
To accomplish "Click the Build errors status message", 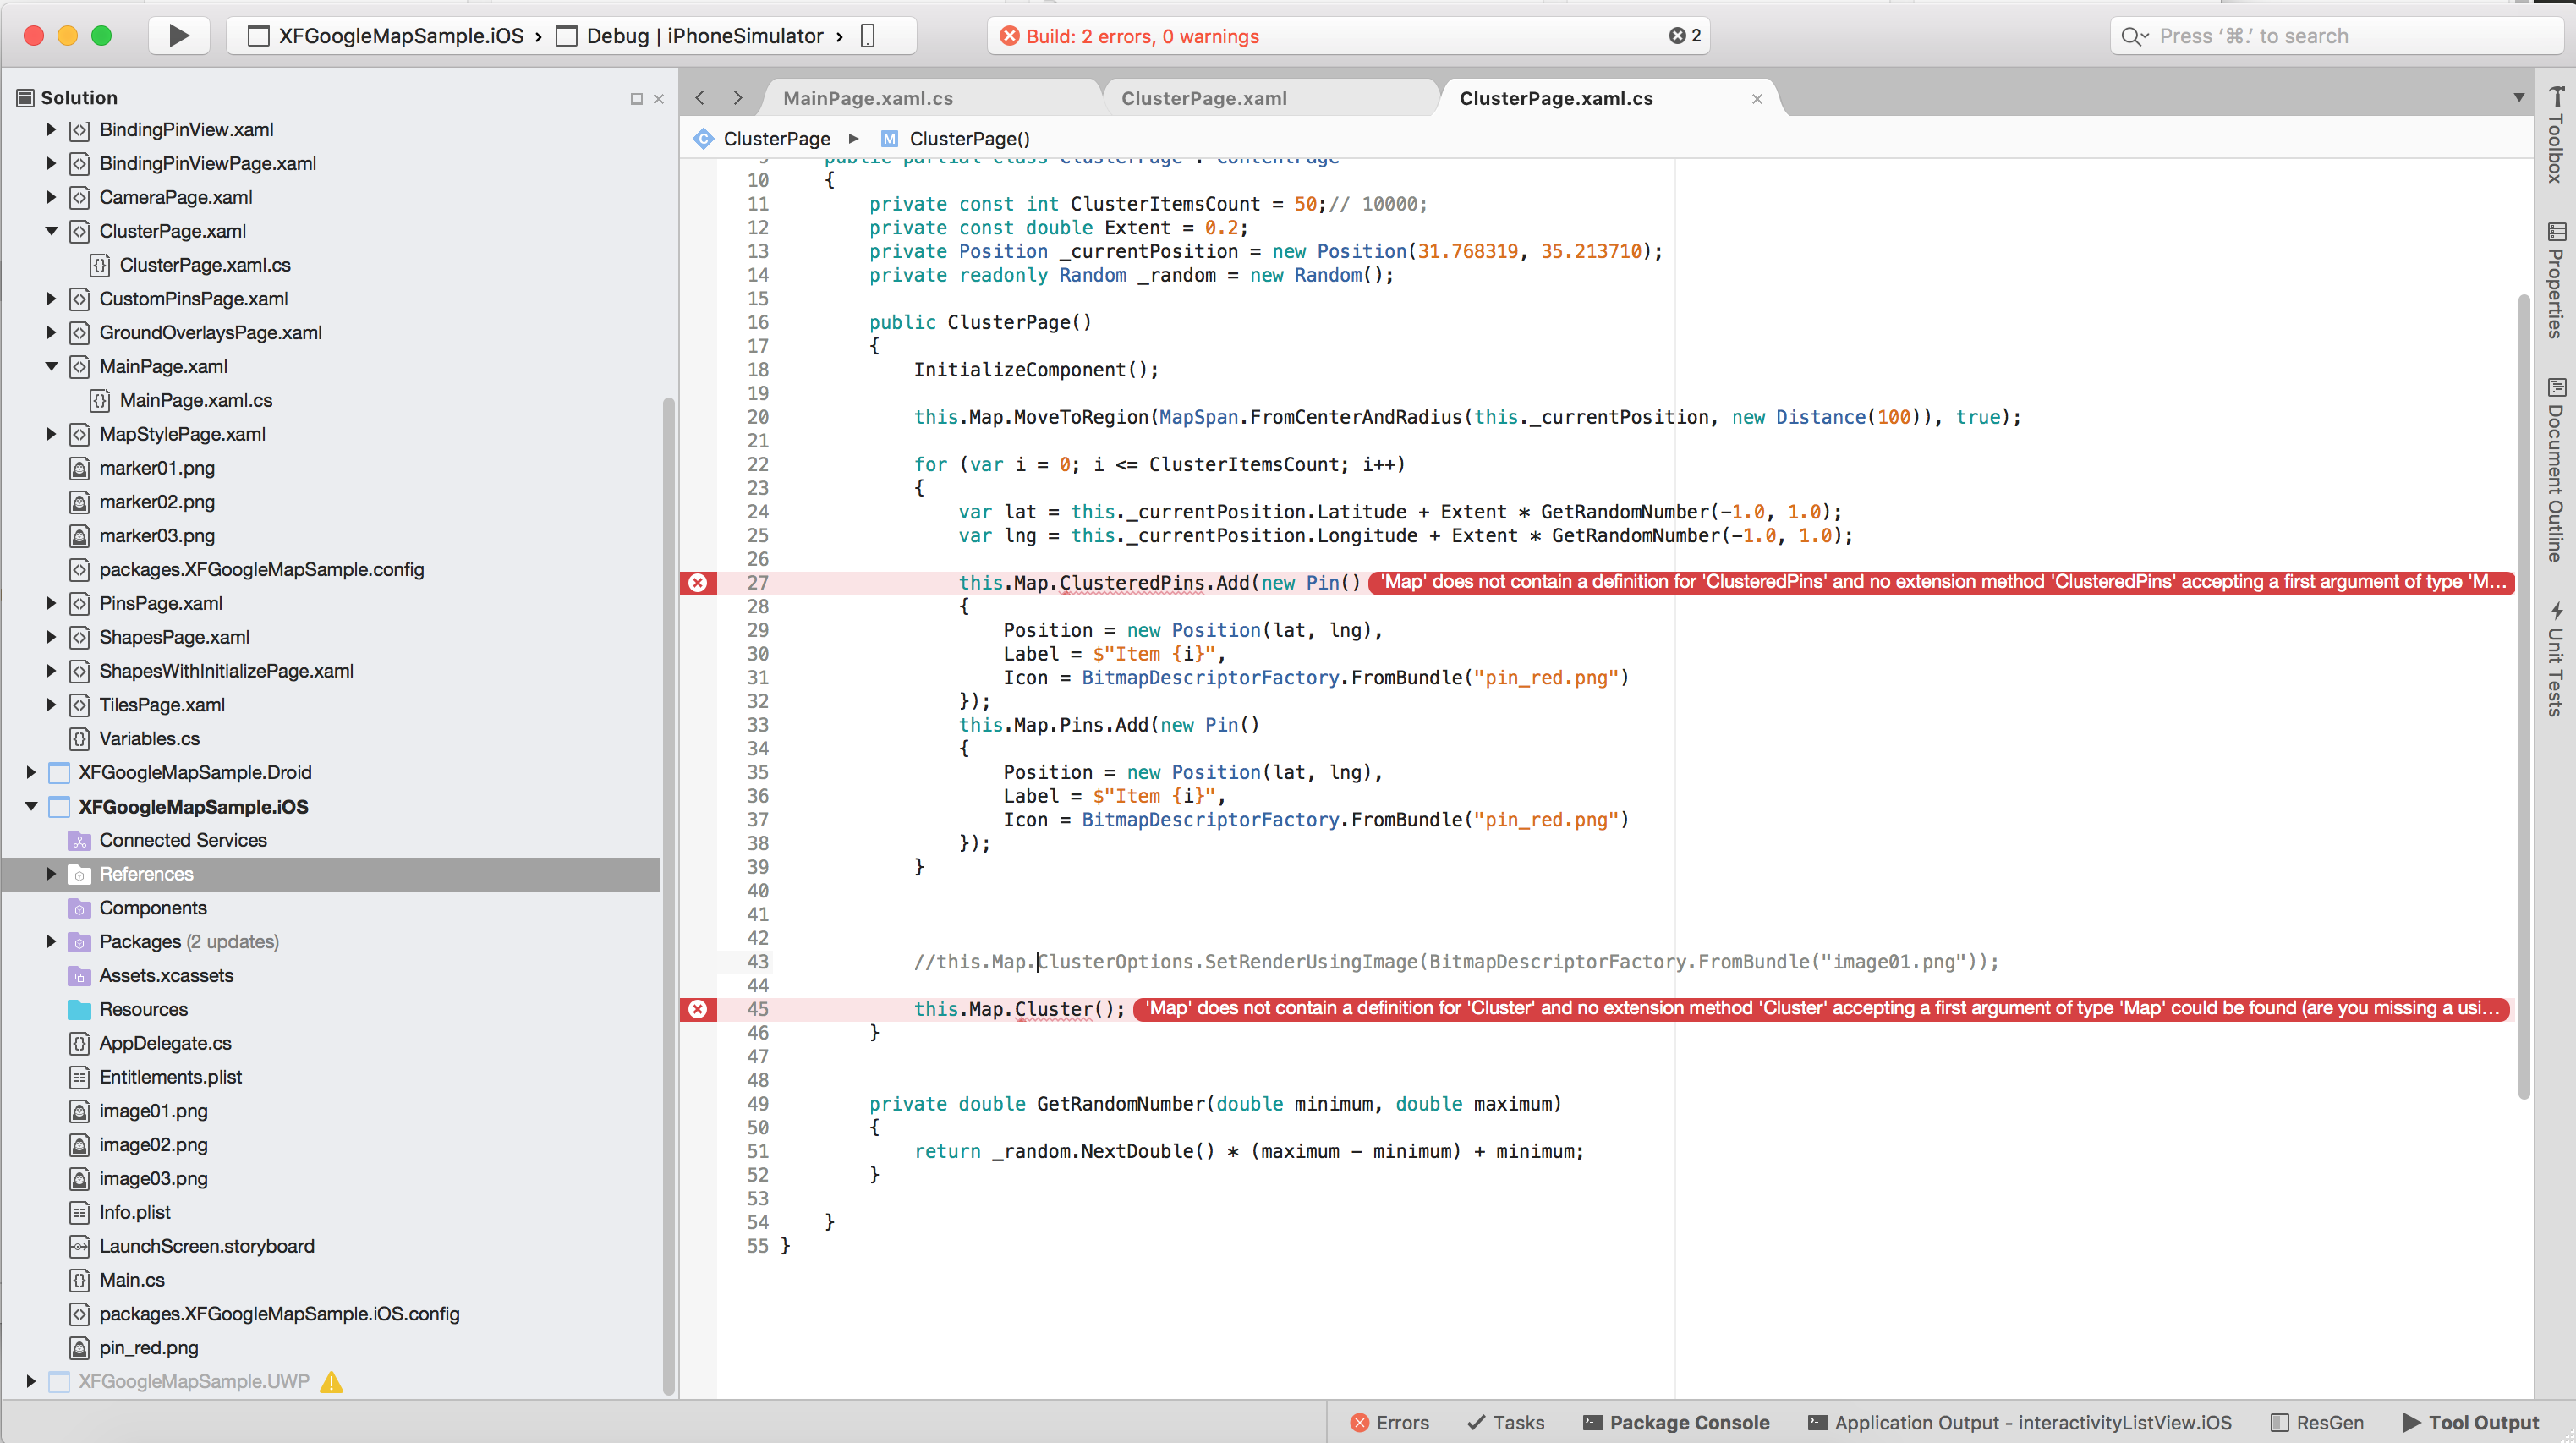I will (1143, 36).
